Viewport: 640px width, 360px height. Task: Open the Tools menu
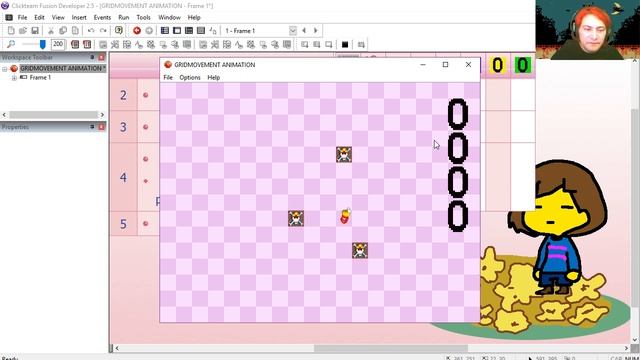143,18
